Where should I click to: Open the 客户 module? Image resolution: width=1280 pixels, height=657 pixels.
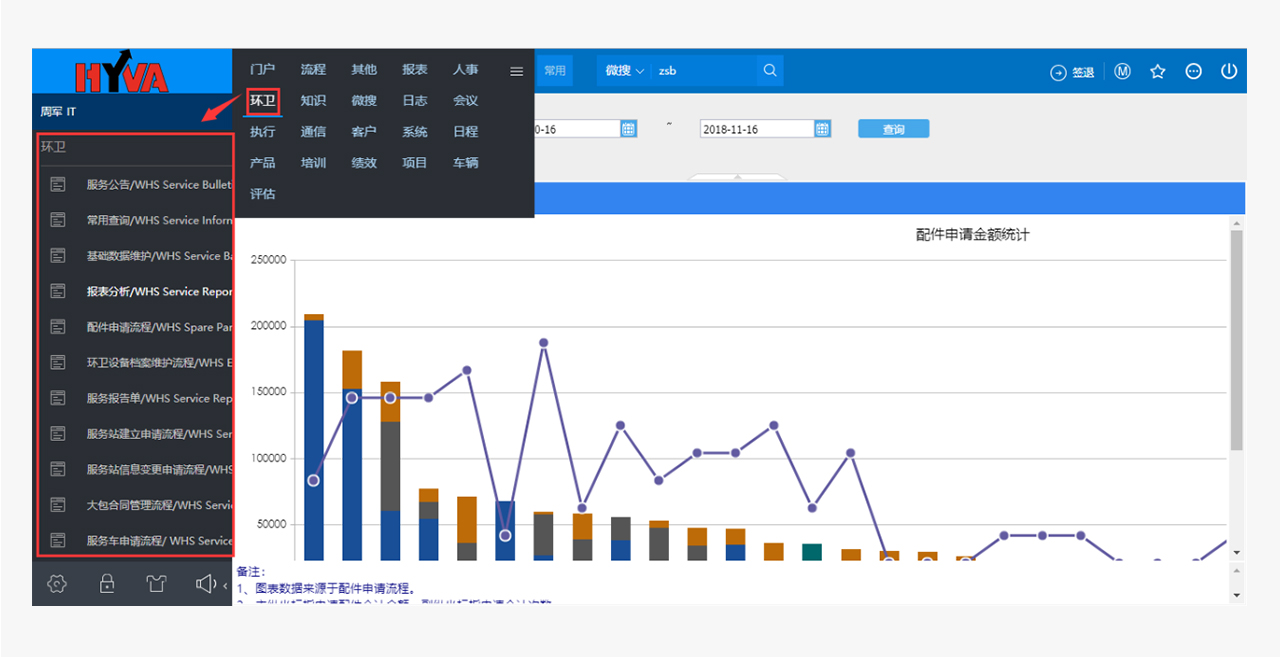click(364, 132)
